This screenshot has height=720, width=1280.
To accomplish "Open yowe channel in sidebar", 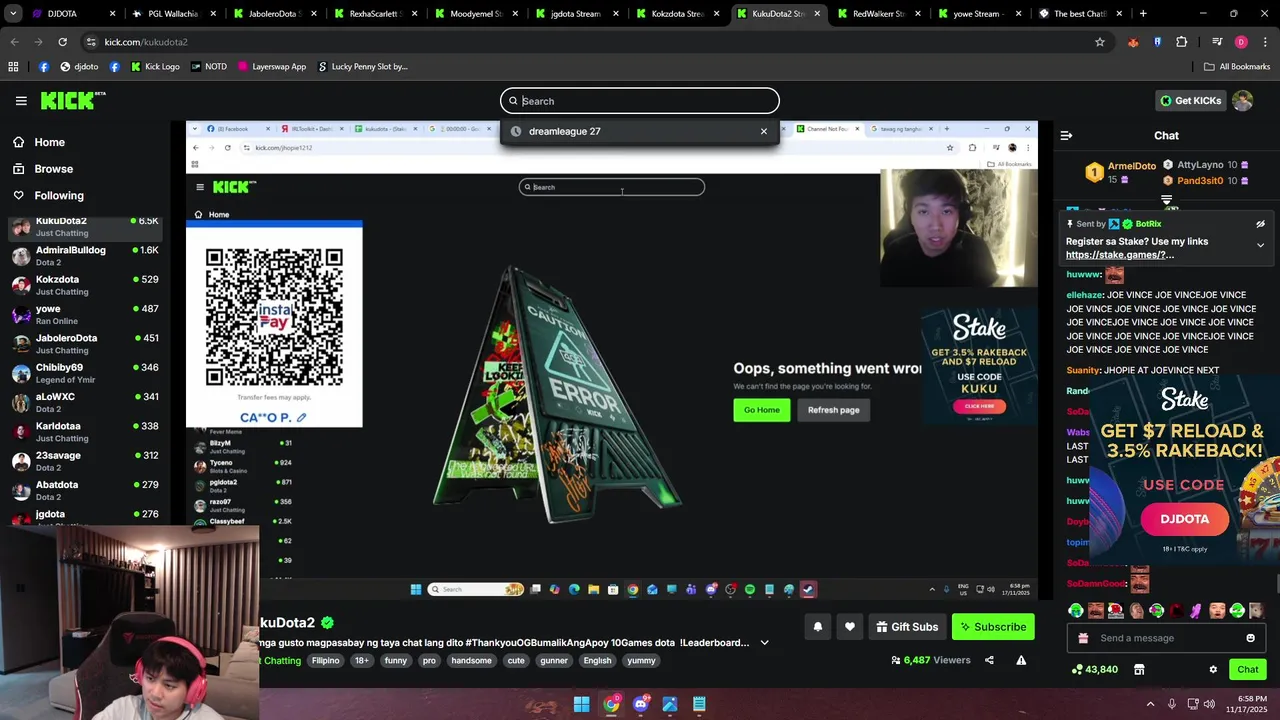I will tap(85, 314).
